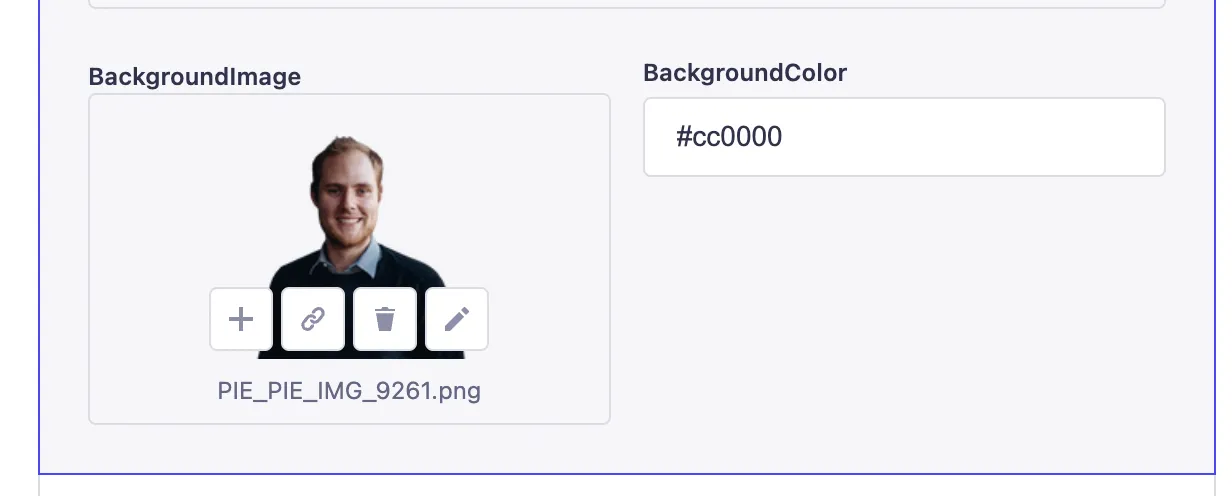Click the BackgroundColor label

coord(745,73)
